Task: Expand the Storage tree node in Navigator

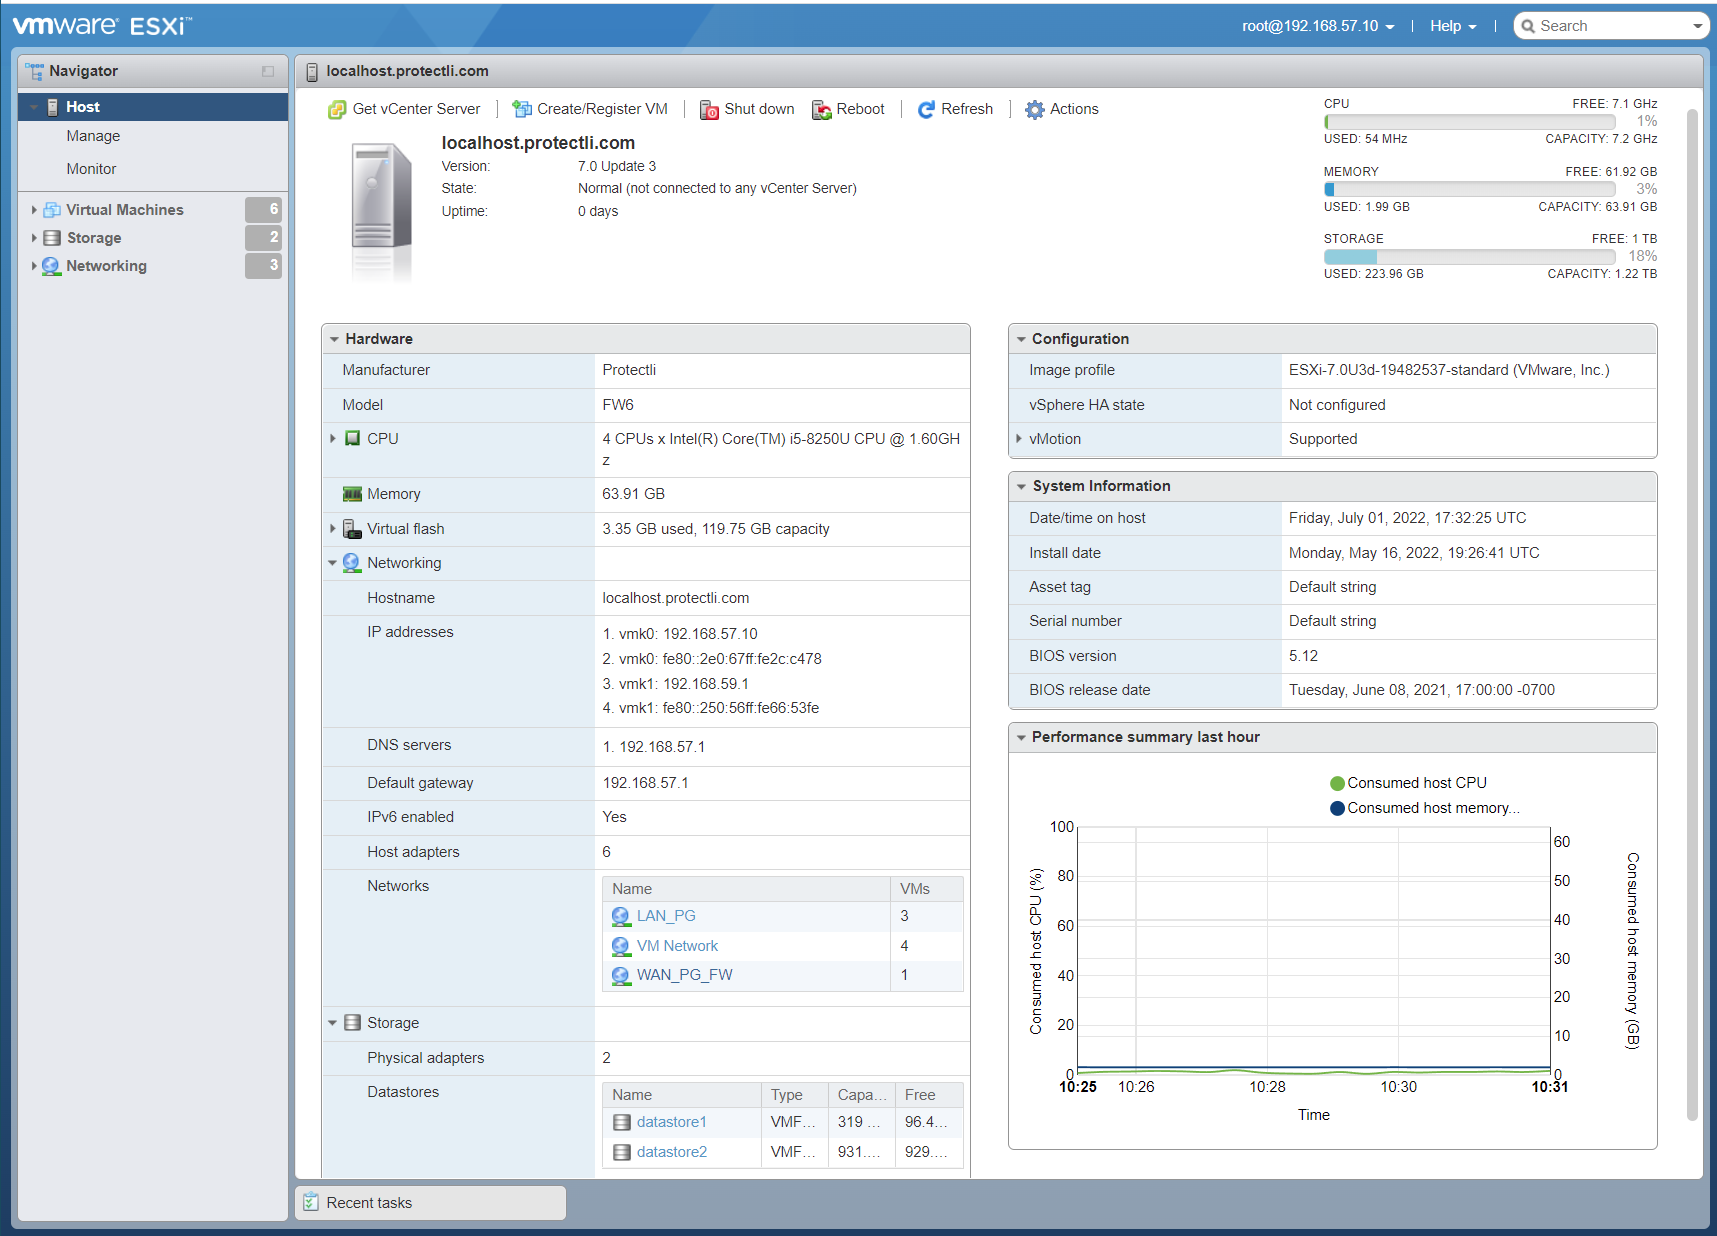Action: [34, 238]
